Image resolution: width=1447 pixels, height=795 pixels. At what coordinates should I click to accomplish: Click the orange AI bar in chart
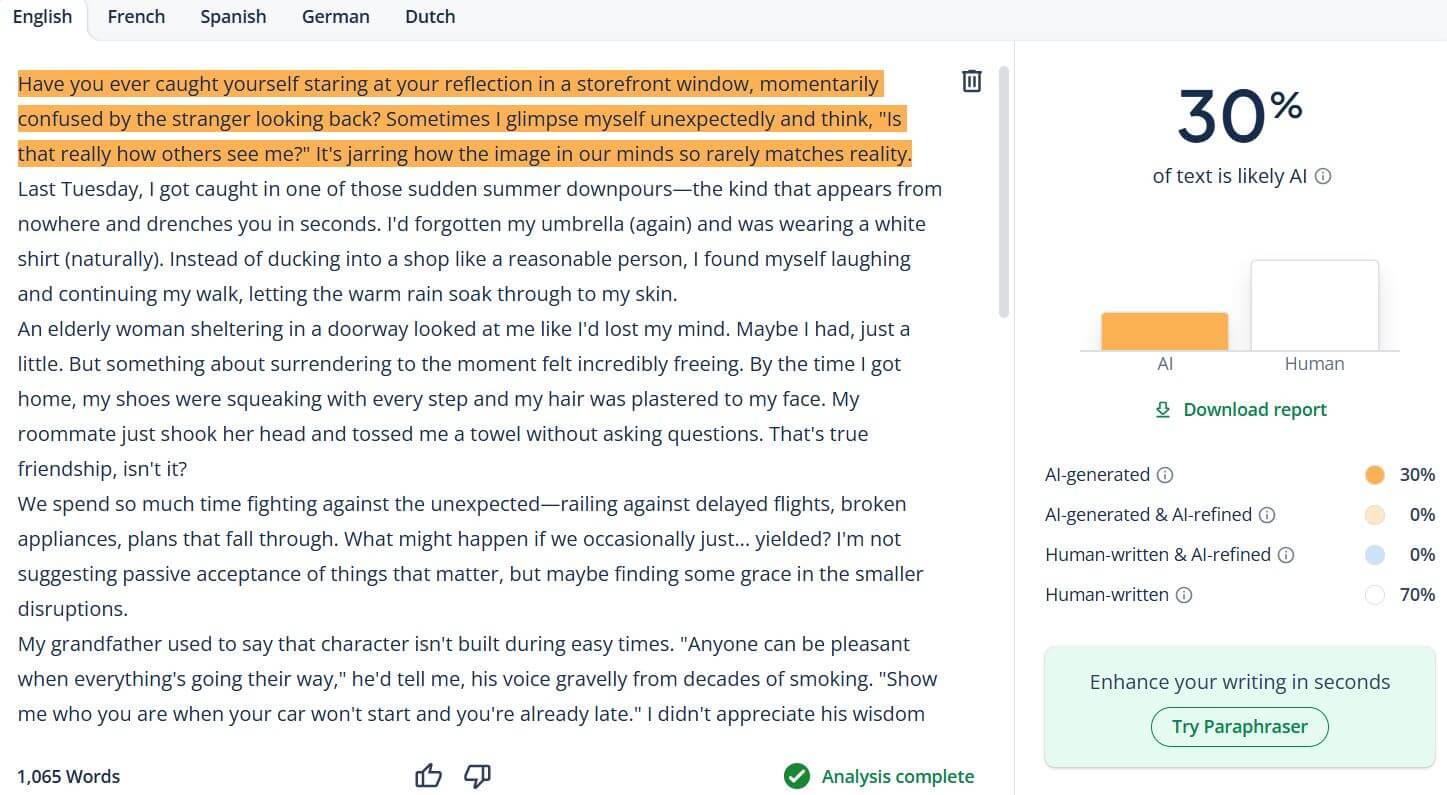coord(1164,331)
